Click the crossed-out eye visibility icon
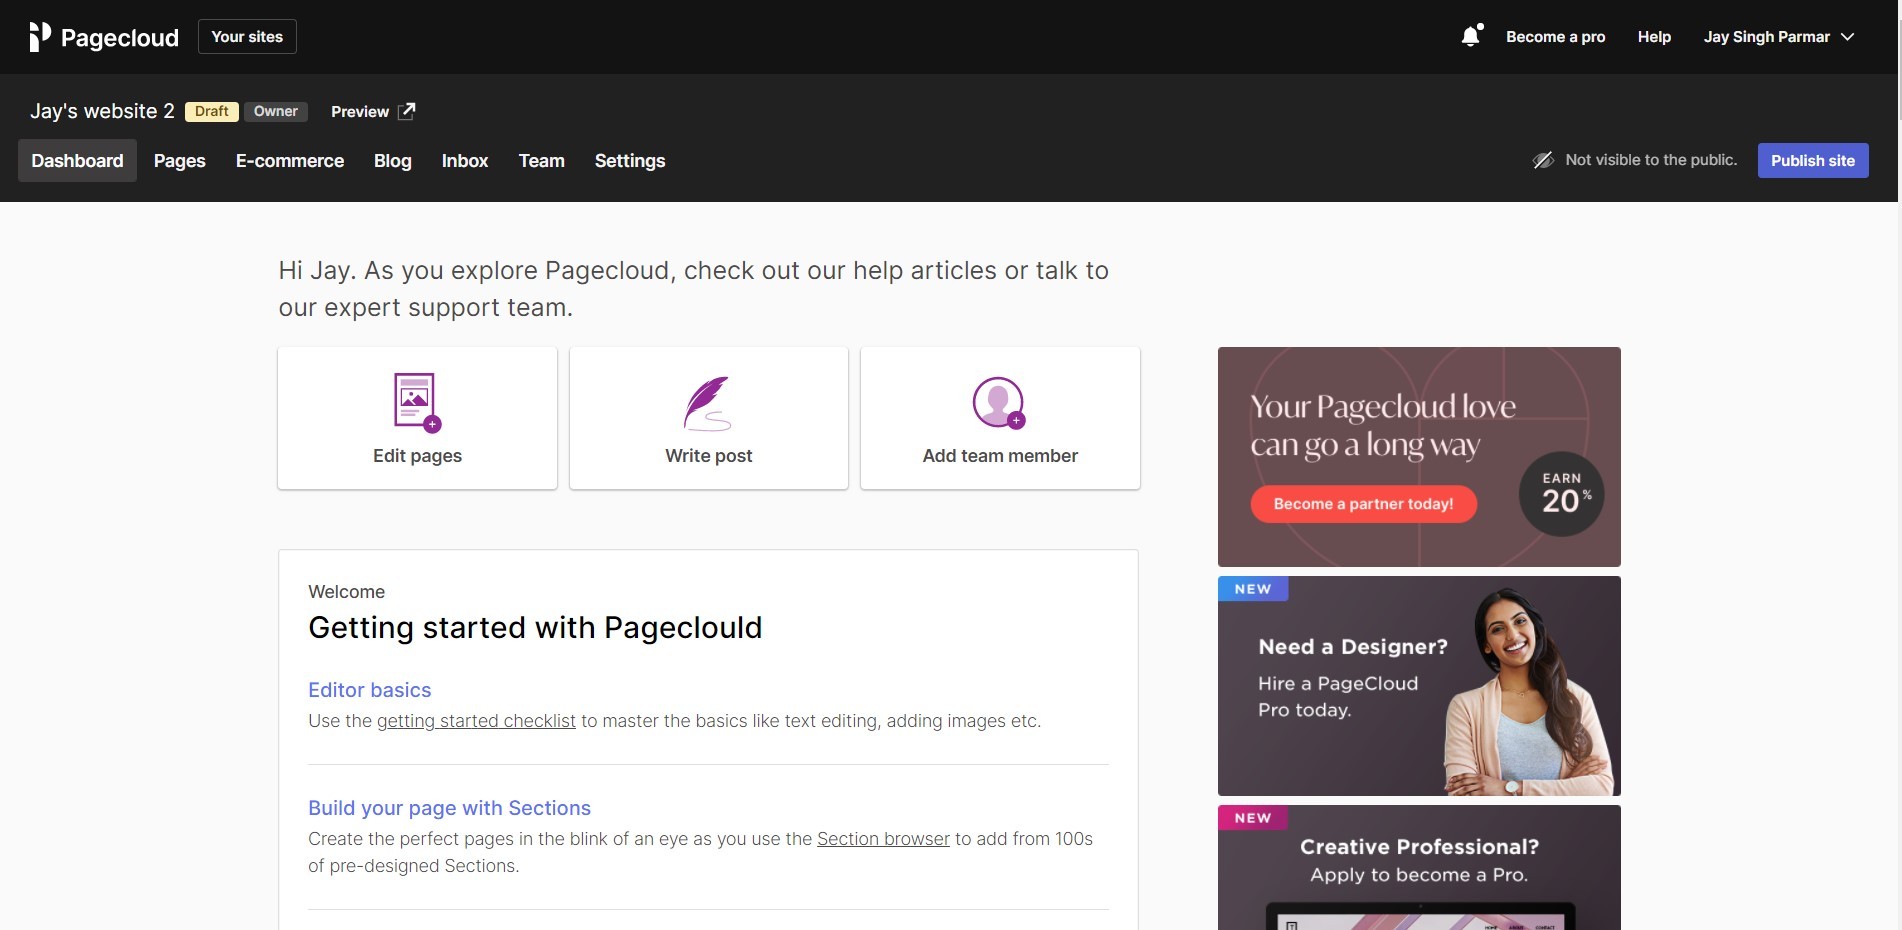This screenshot has width=1902, height=930. click(x=1543, y=160)
